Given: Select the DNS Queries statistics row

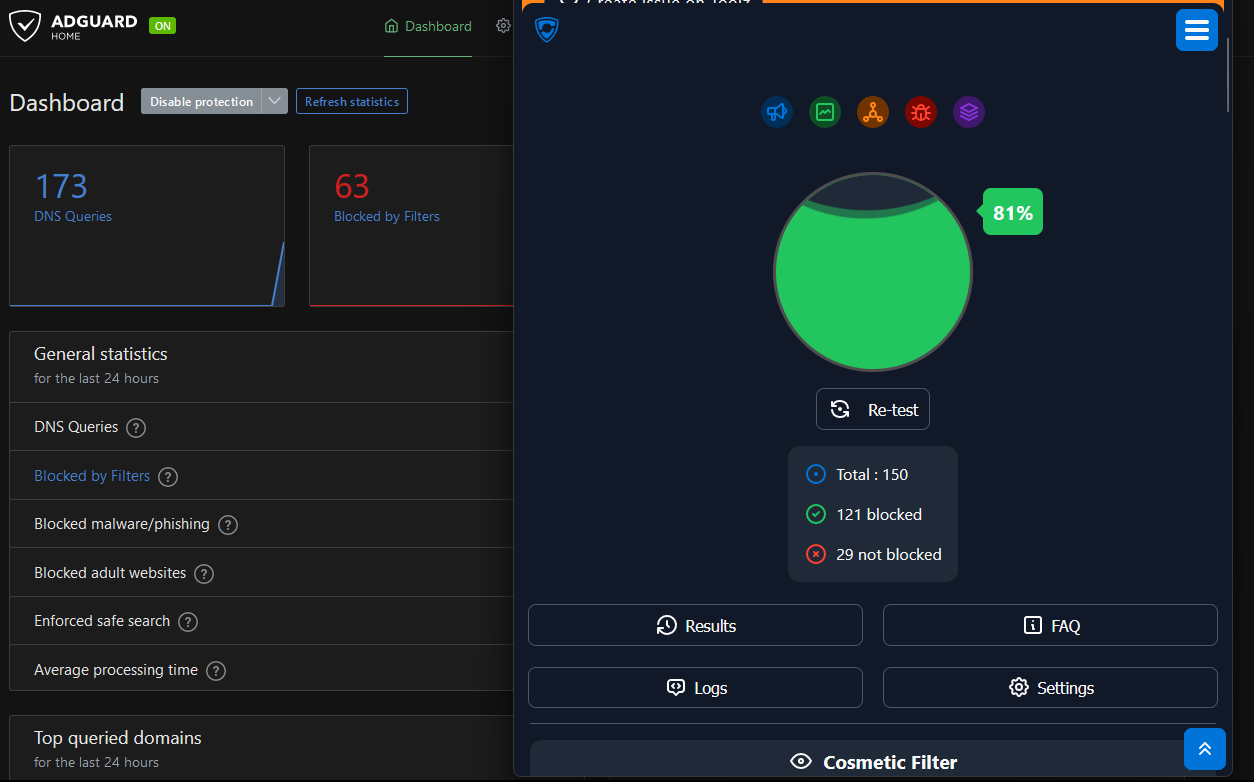Looking at the screenshot, I should [261, 427].
